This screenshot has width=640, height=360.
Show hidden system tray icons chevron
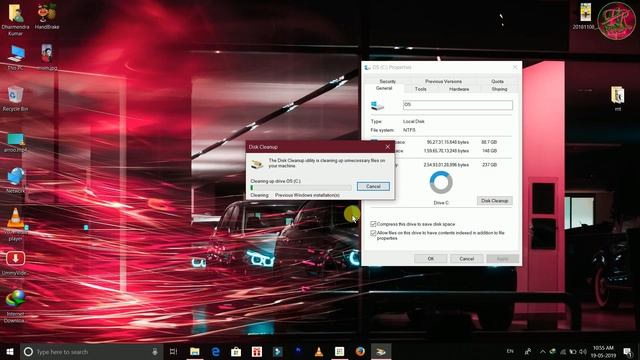click(542, 351)
